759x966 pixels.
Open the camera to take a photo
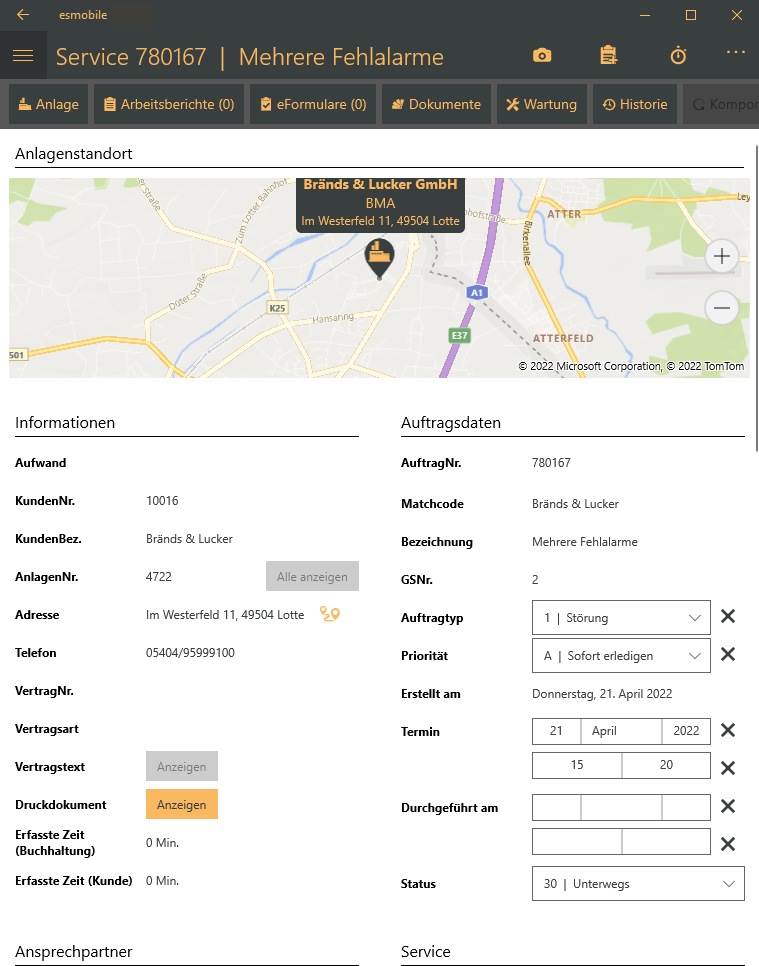(542, 55)
